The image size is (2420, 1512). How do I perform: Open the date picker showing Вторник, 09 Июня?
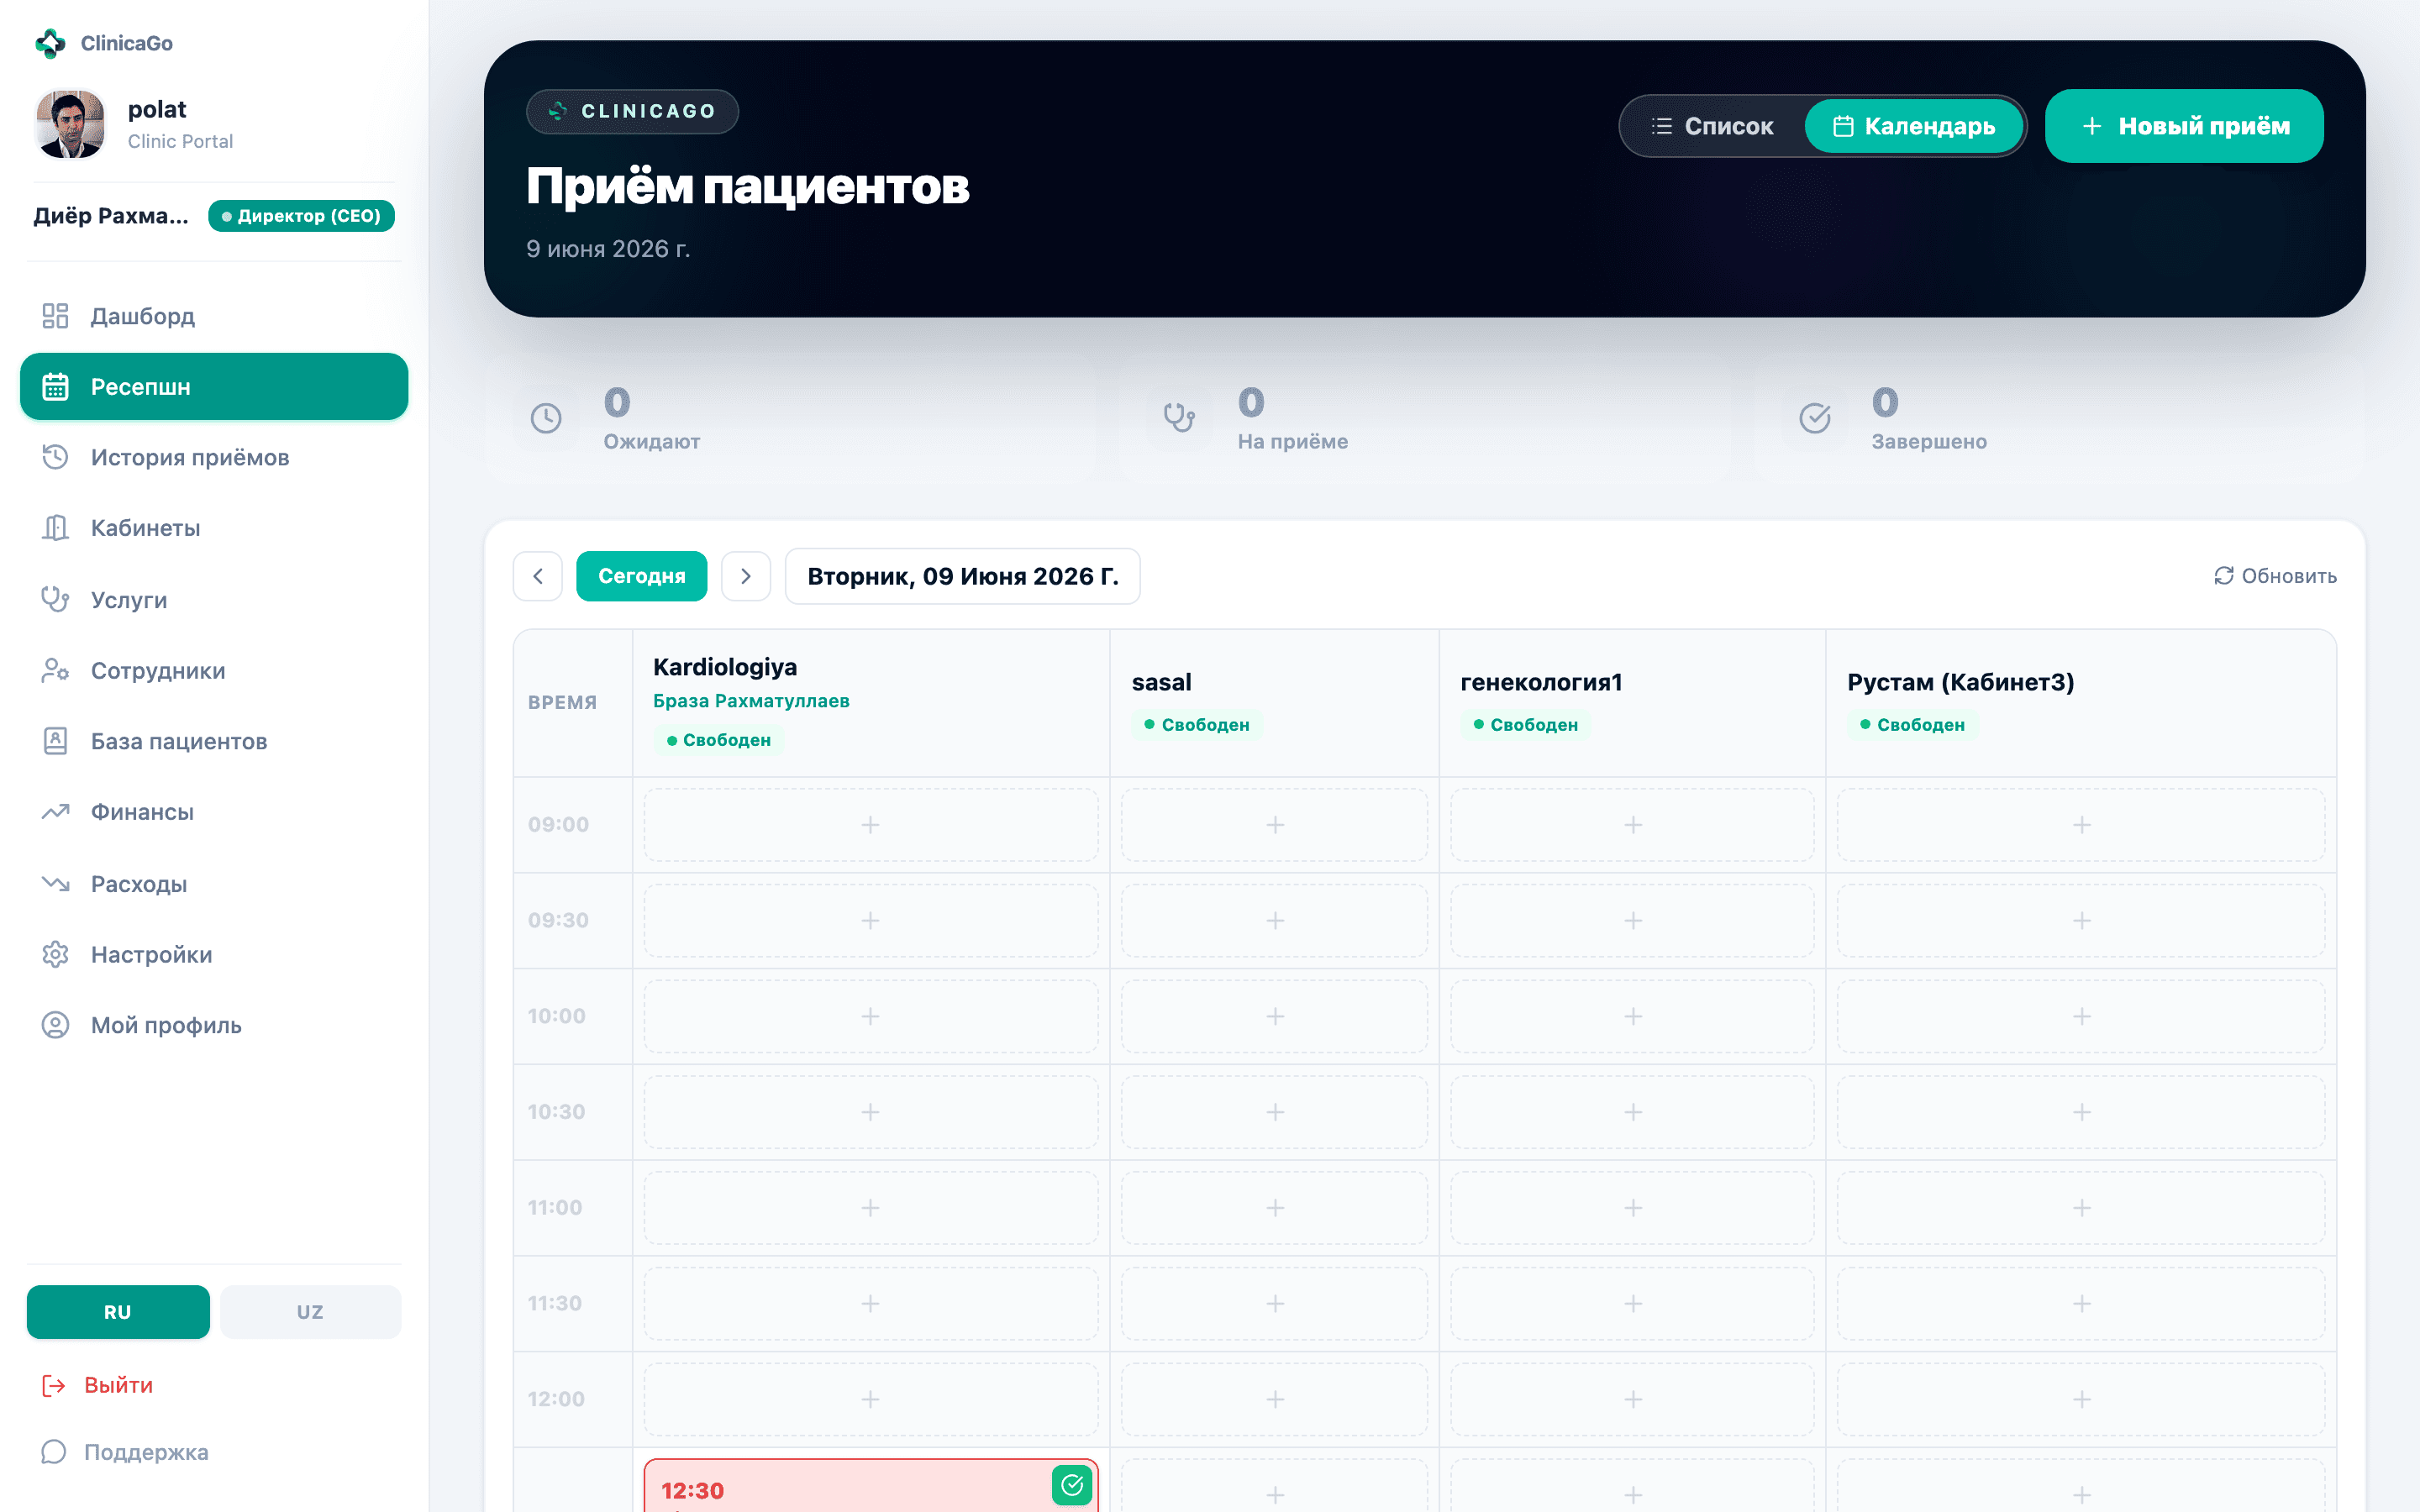(963, 576)
